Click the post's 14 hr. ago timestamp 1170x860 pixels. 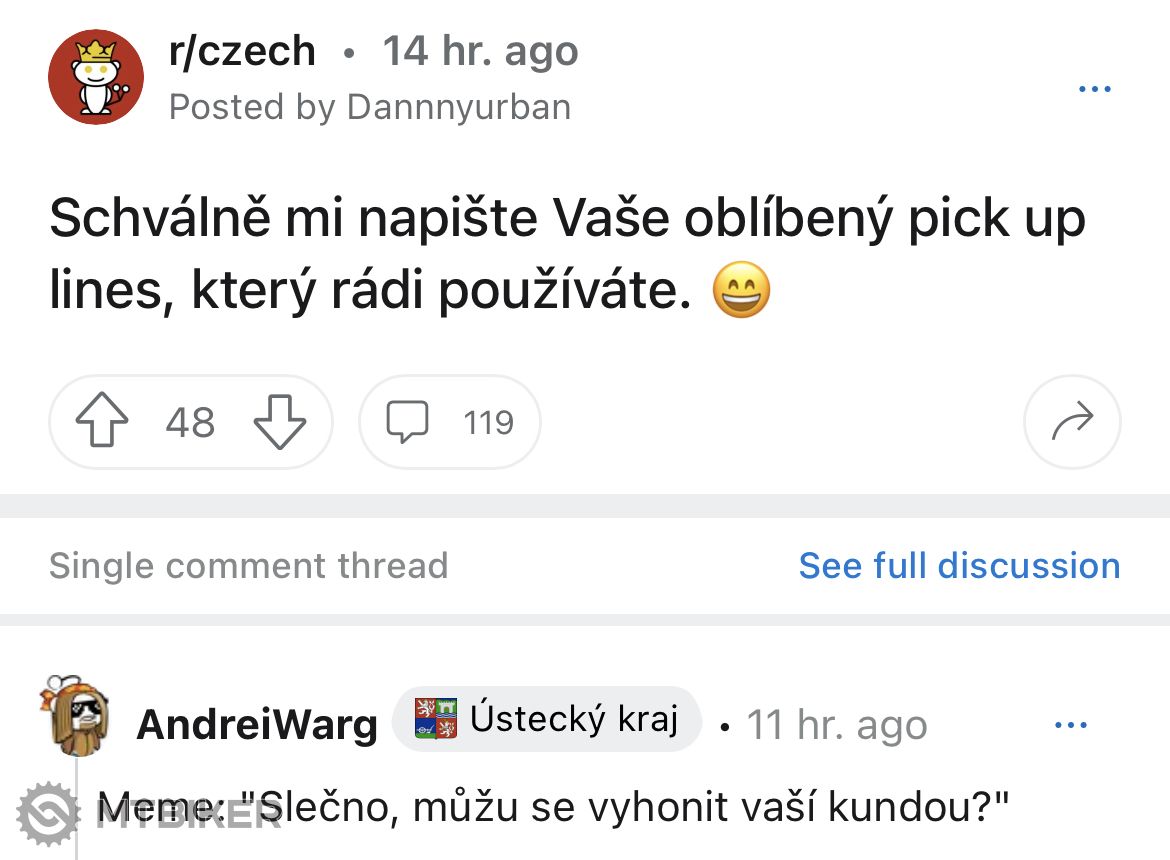click(480, 51)
